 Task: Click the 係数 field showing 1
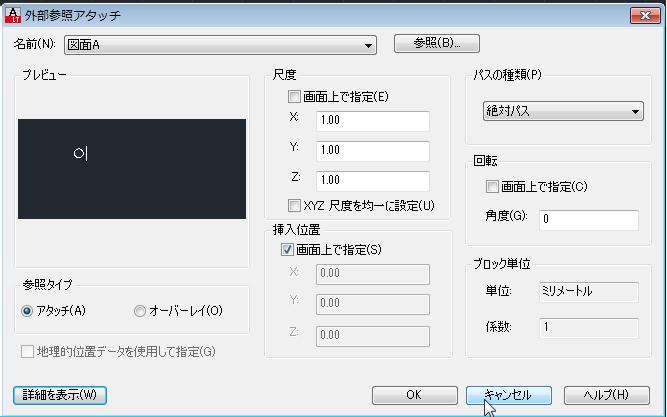click(589, 328)
